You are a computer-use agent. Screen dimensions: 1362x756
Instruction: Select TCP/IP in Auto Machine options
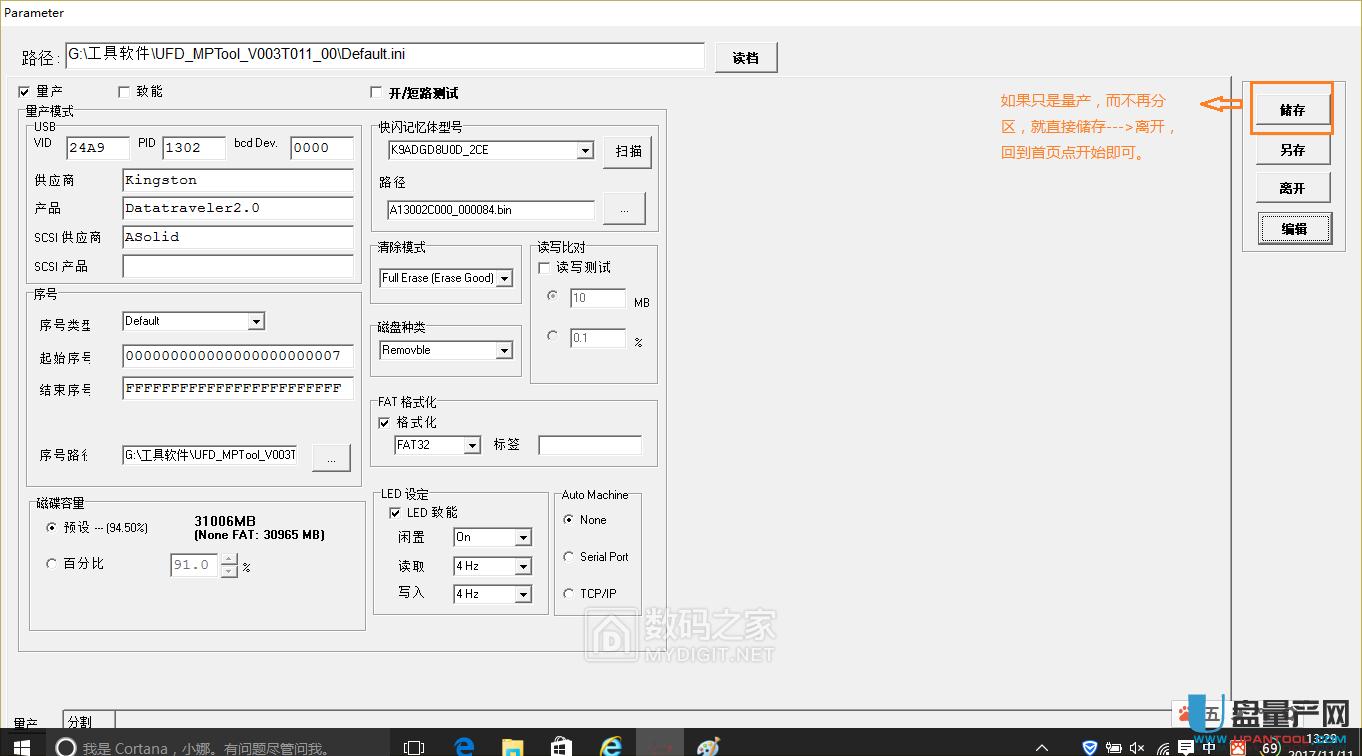567,593
